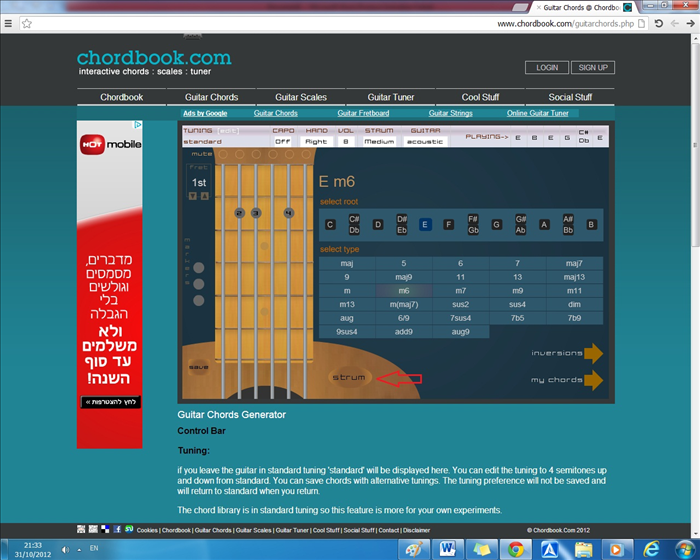Toggle mute on the third string circle
Screen dimensions: 700x560
click(x=256, y=155)
